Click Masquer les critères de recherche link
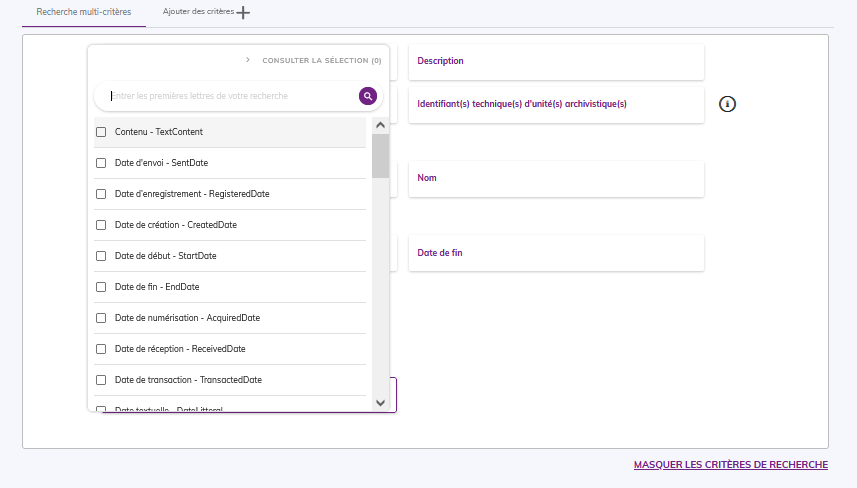The width and height of the screenshot is (857, 488). tap(730, 465)
